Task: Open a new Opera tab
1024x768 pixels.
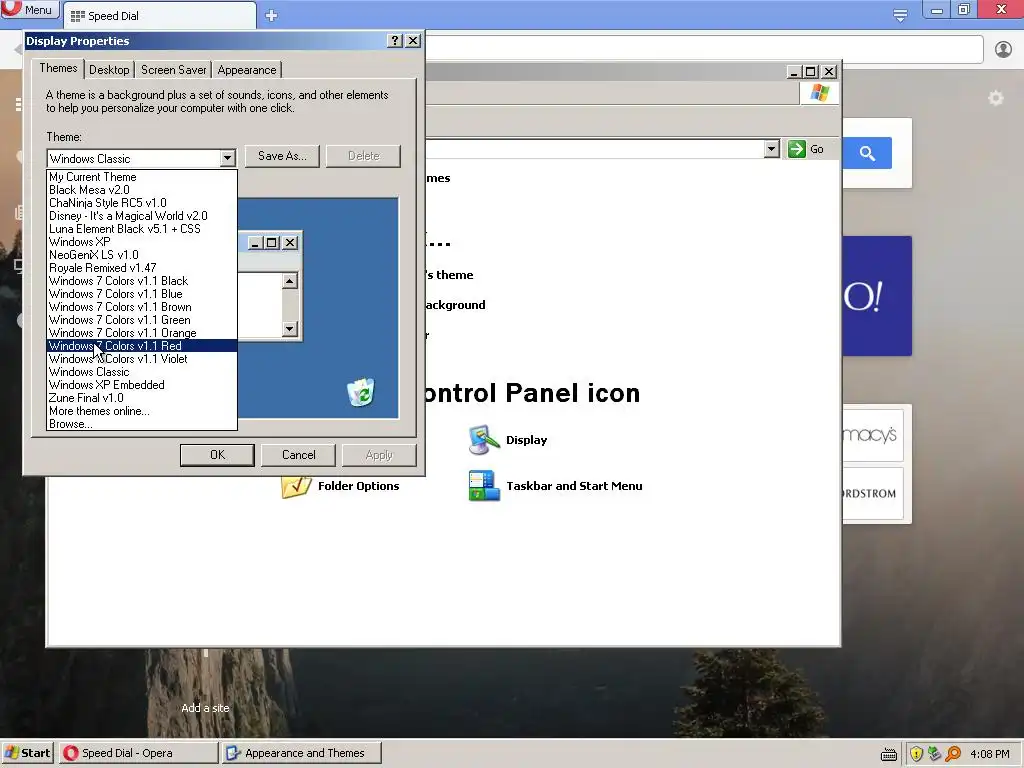Action: 272,16
